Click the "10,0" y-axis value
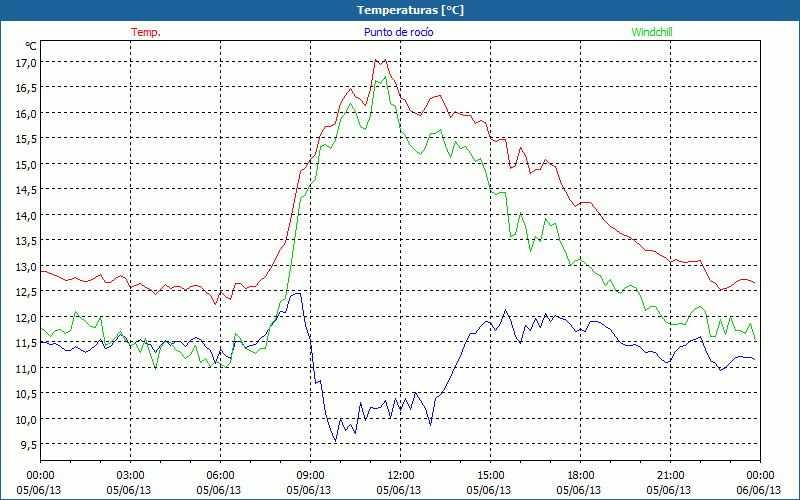This screenshot has width=800, height=500. (x=27, y=419)
